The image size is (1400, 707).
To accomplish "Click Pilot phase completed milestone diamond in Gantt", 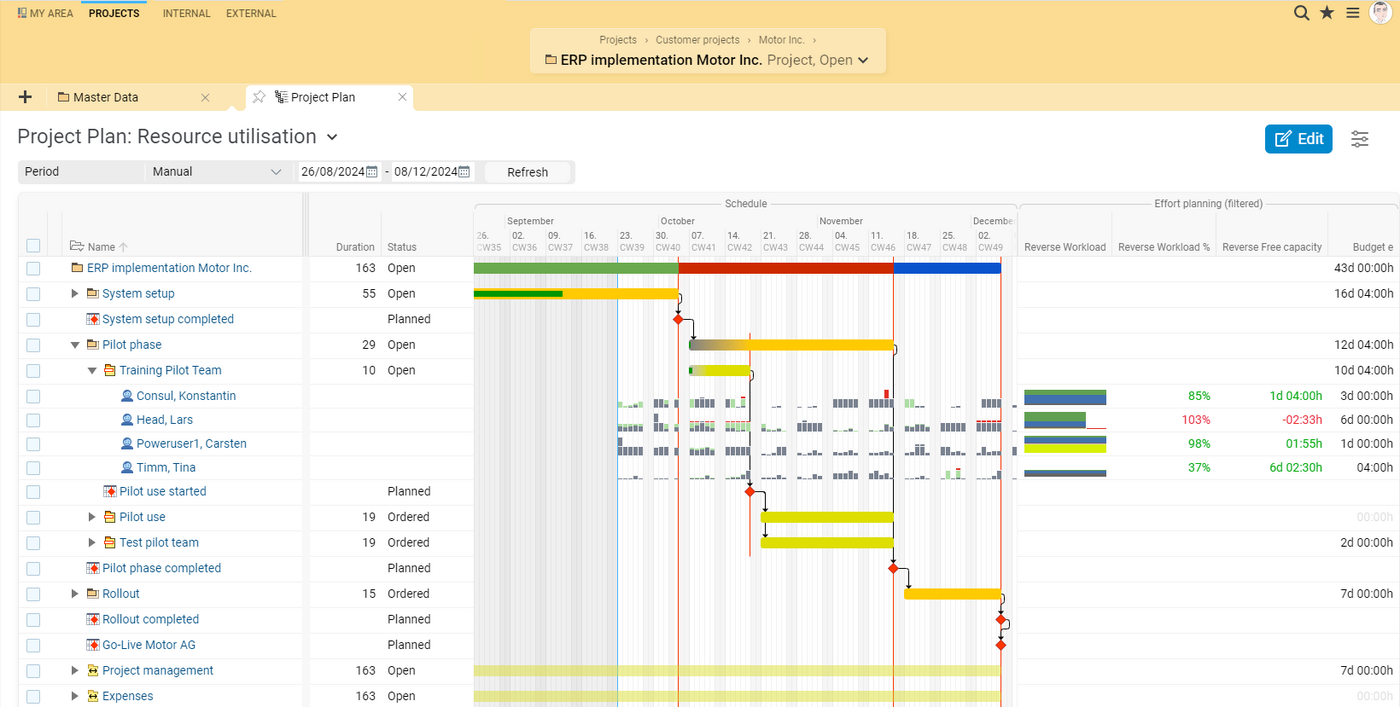I will click(893, 568).
